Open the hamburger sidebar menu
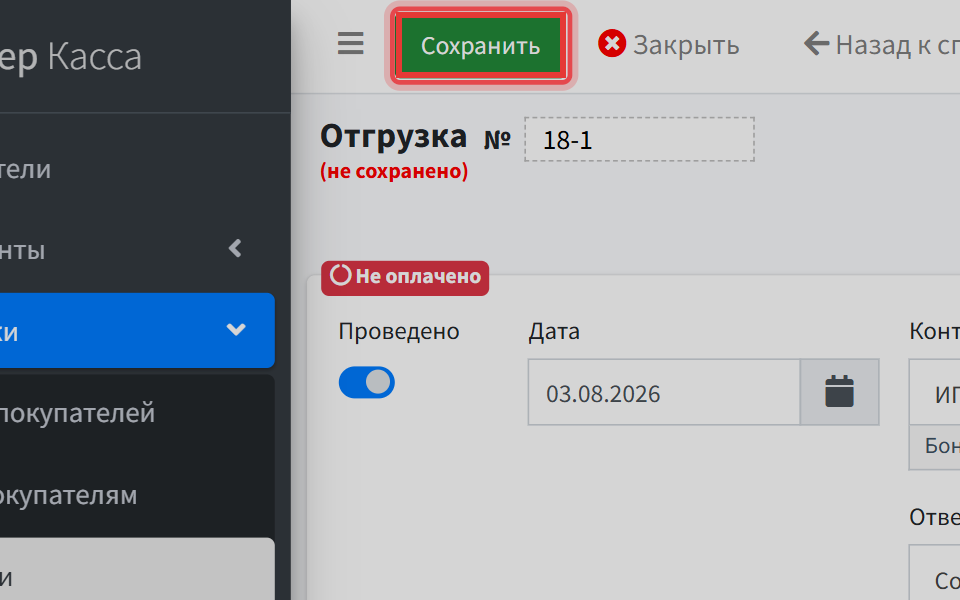 [x=350, y=44]
